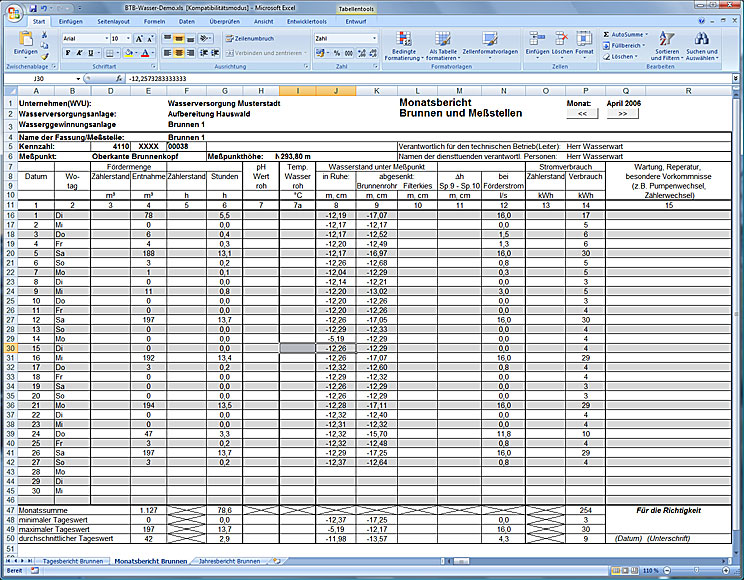This screenshot has height=580, width=744.
Task: Open the Format cells menu
Action: pyautogui.click(x=584, y=43)
